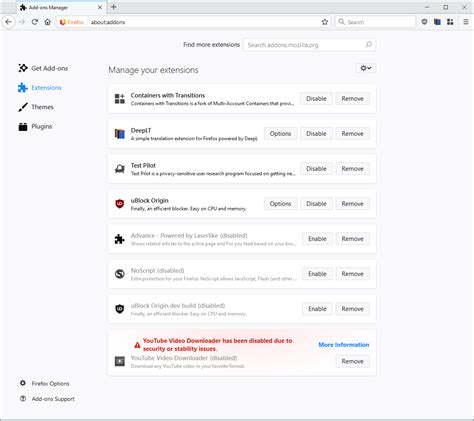This screenshot has width=474, height=421.
Task: Click the 'Manage your extensions' heading
Action: pyautogui.click(x=153, y=70)
